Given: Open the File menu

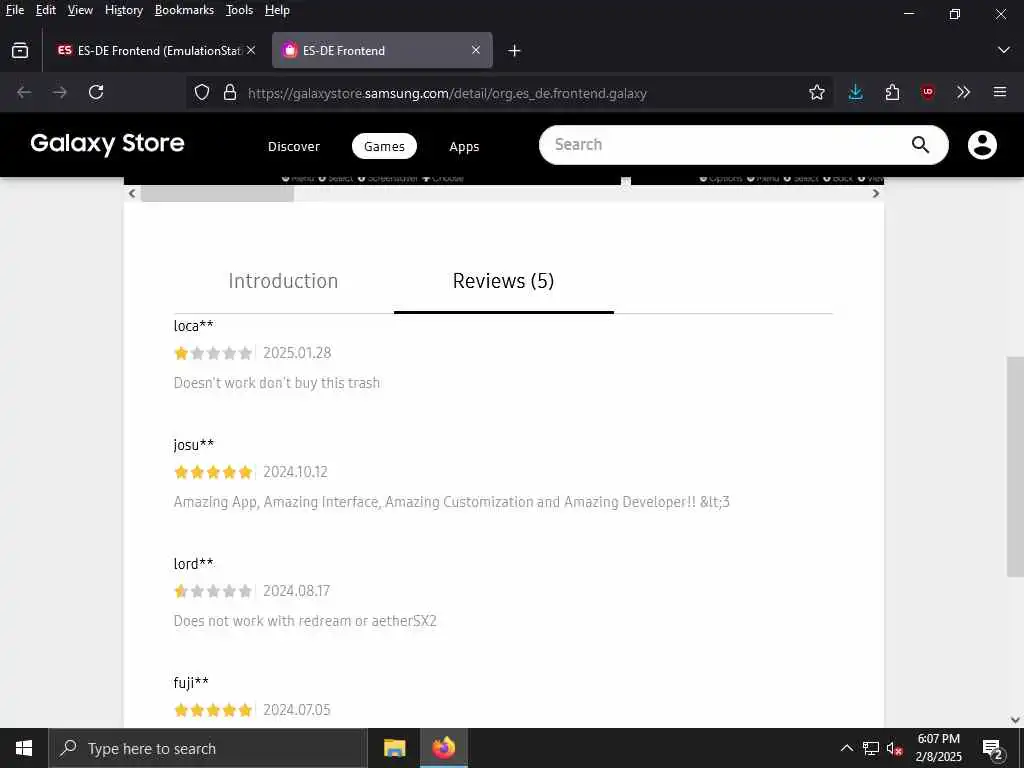Looking at the screenshot, I should point(14,10).
